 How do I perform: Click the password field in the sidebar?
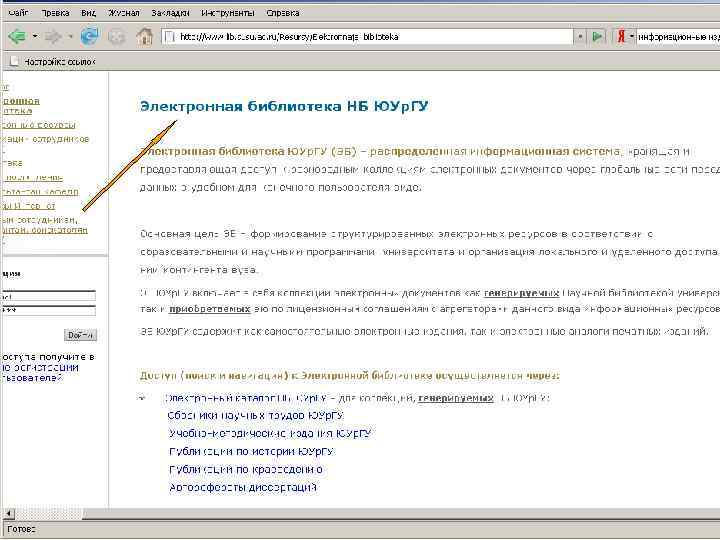(48, 311)
